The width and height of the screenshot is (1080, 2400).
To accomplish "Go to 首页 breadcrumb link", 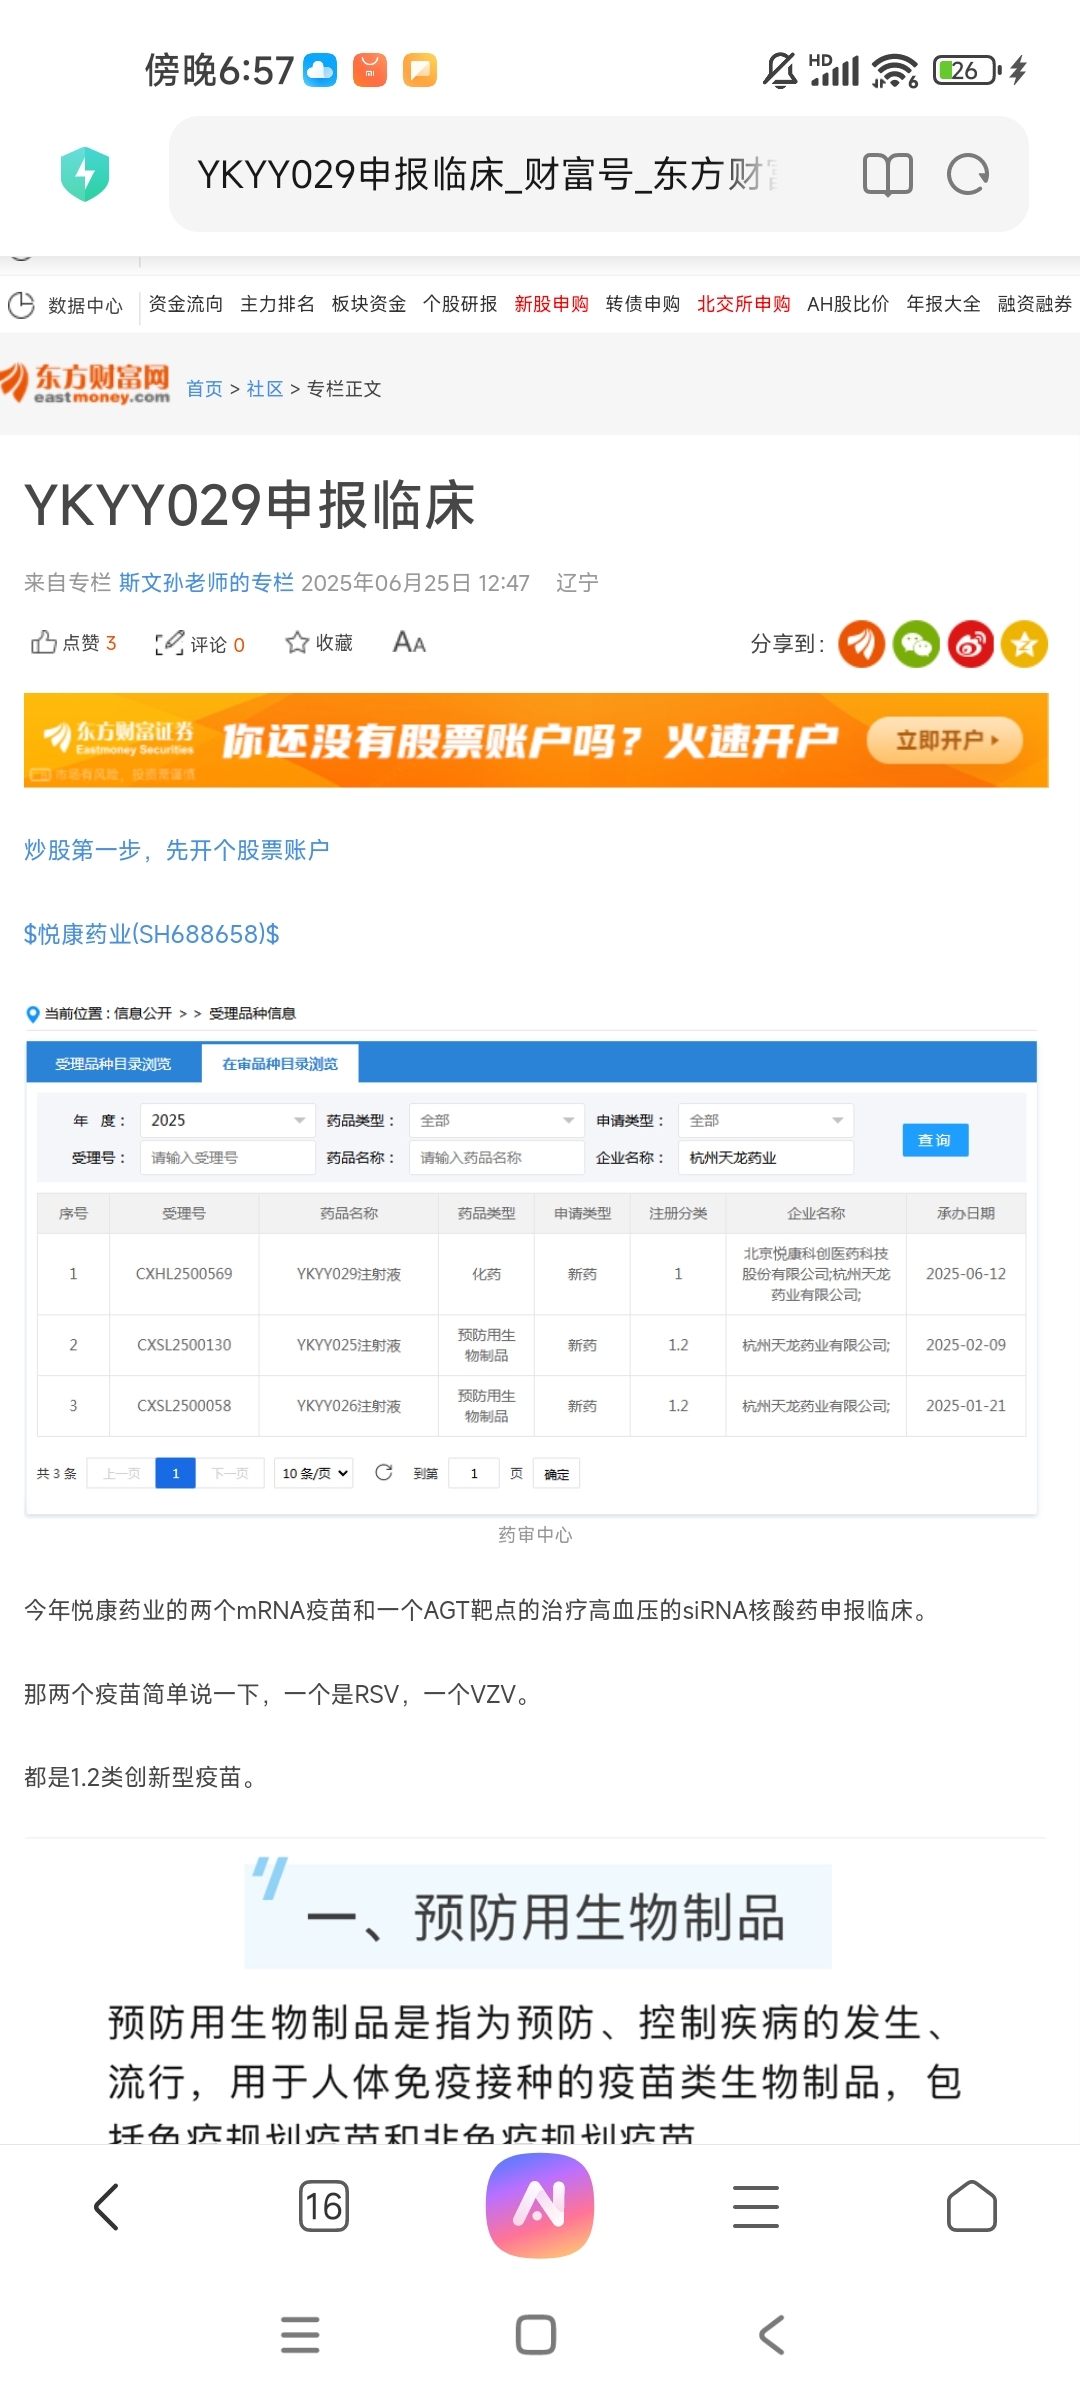I will click(205, 389).
